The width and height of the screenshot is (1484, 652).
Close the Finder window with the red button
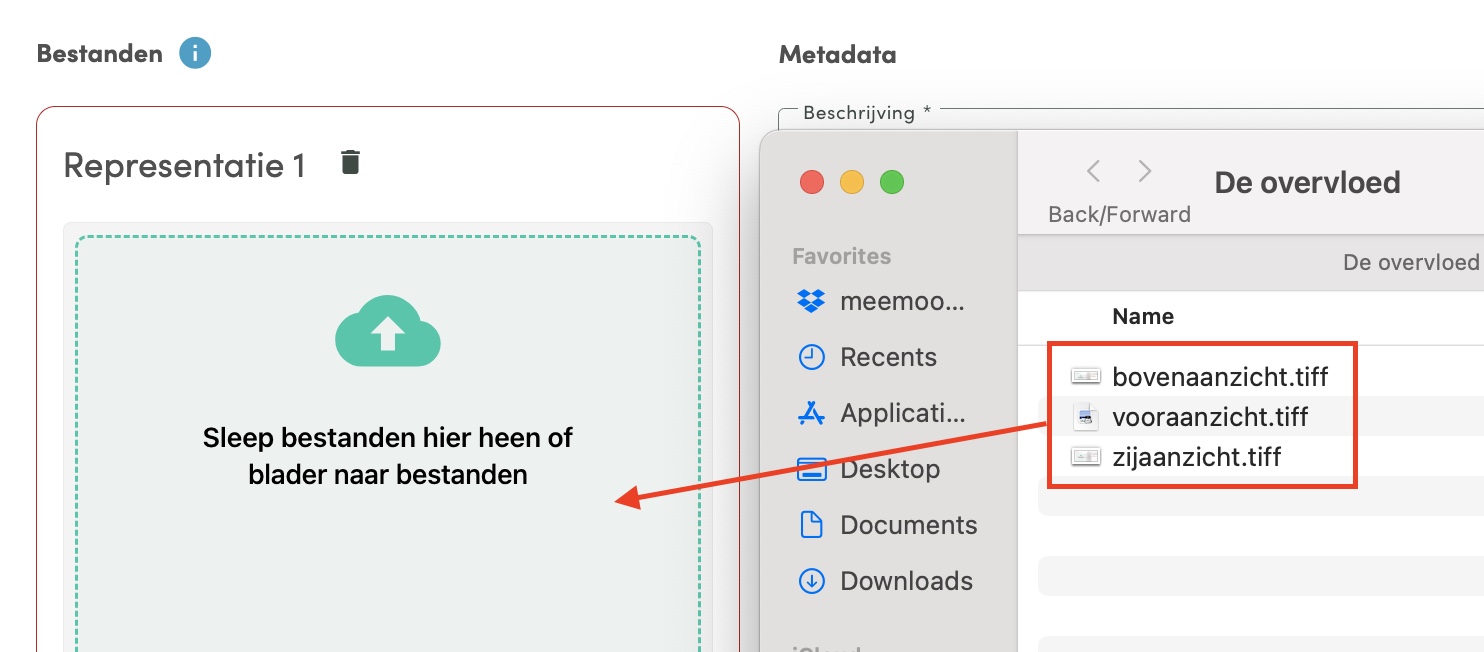click(812, 183)
